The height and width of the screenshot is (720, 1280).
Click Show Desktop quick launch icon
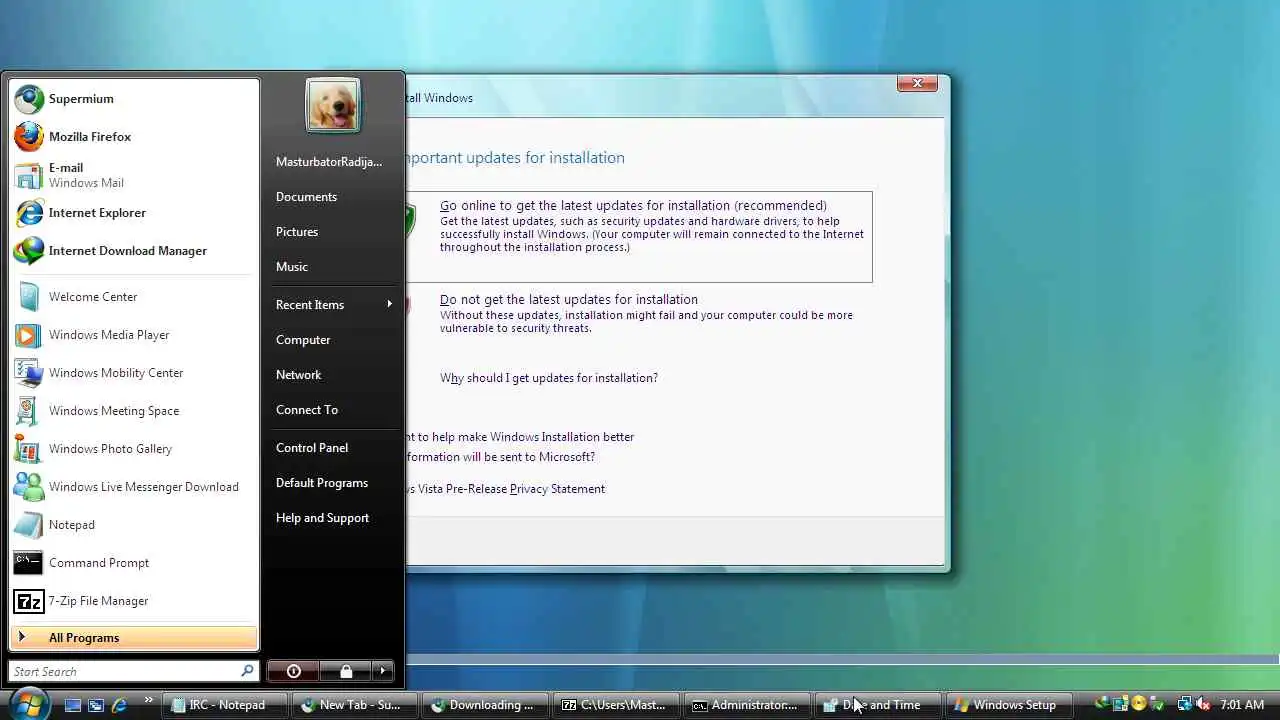(x=73, y=705)
